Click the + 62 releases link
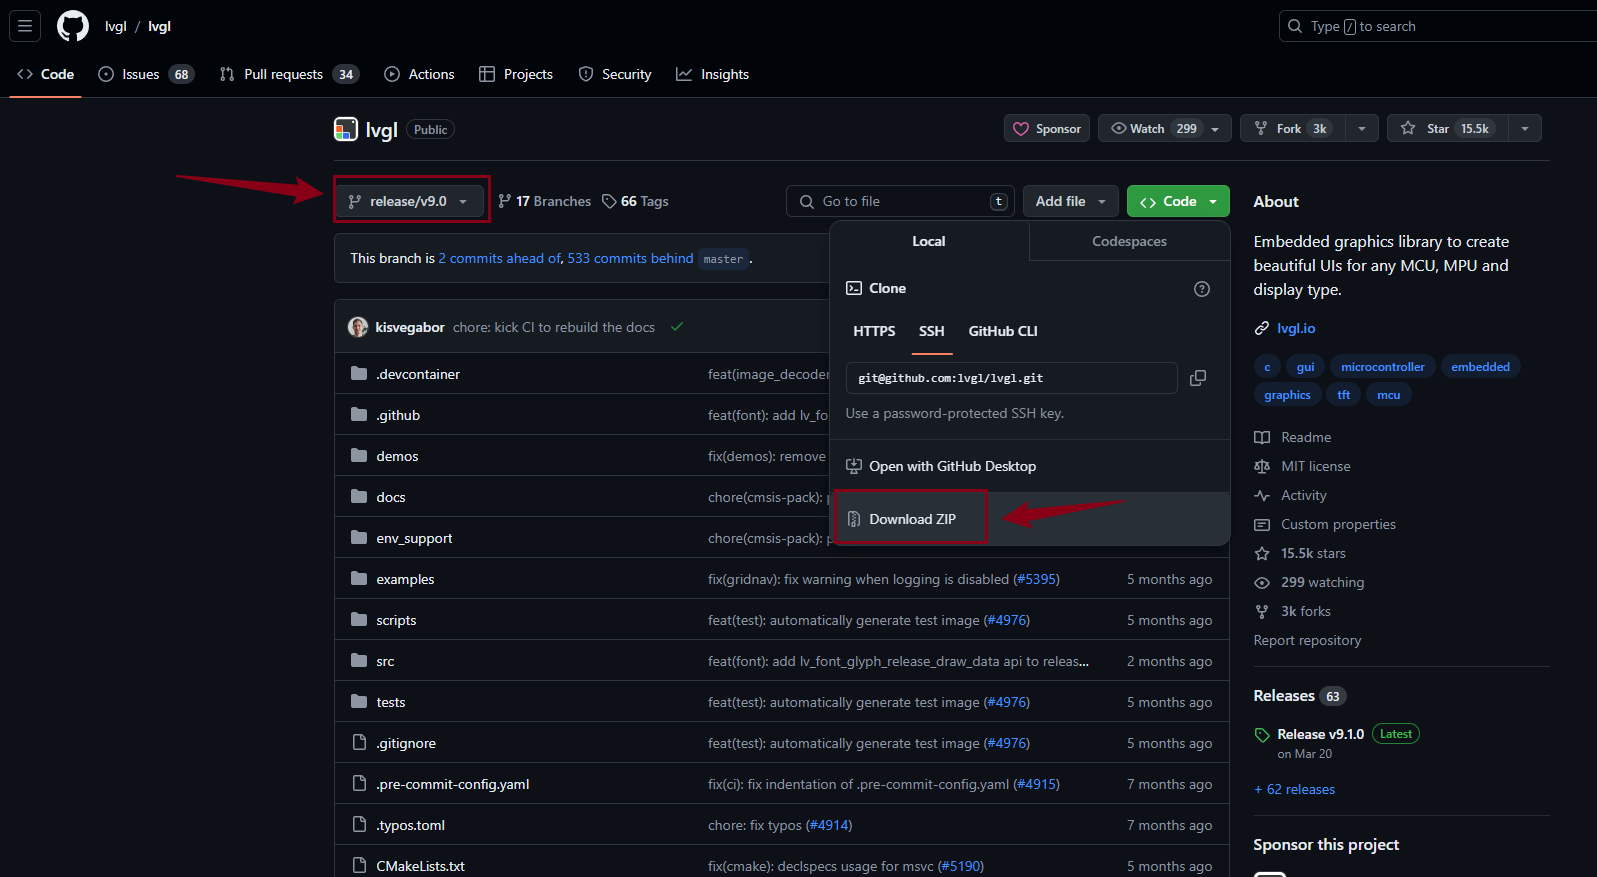 coord(1295,789)
